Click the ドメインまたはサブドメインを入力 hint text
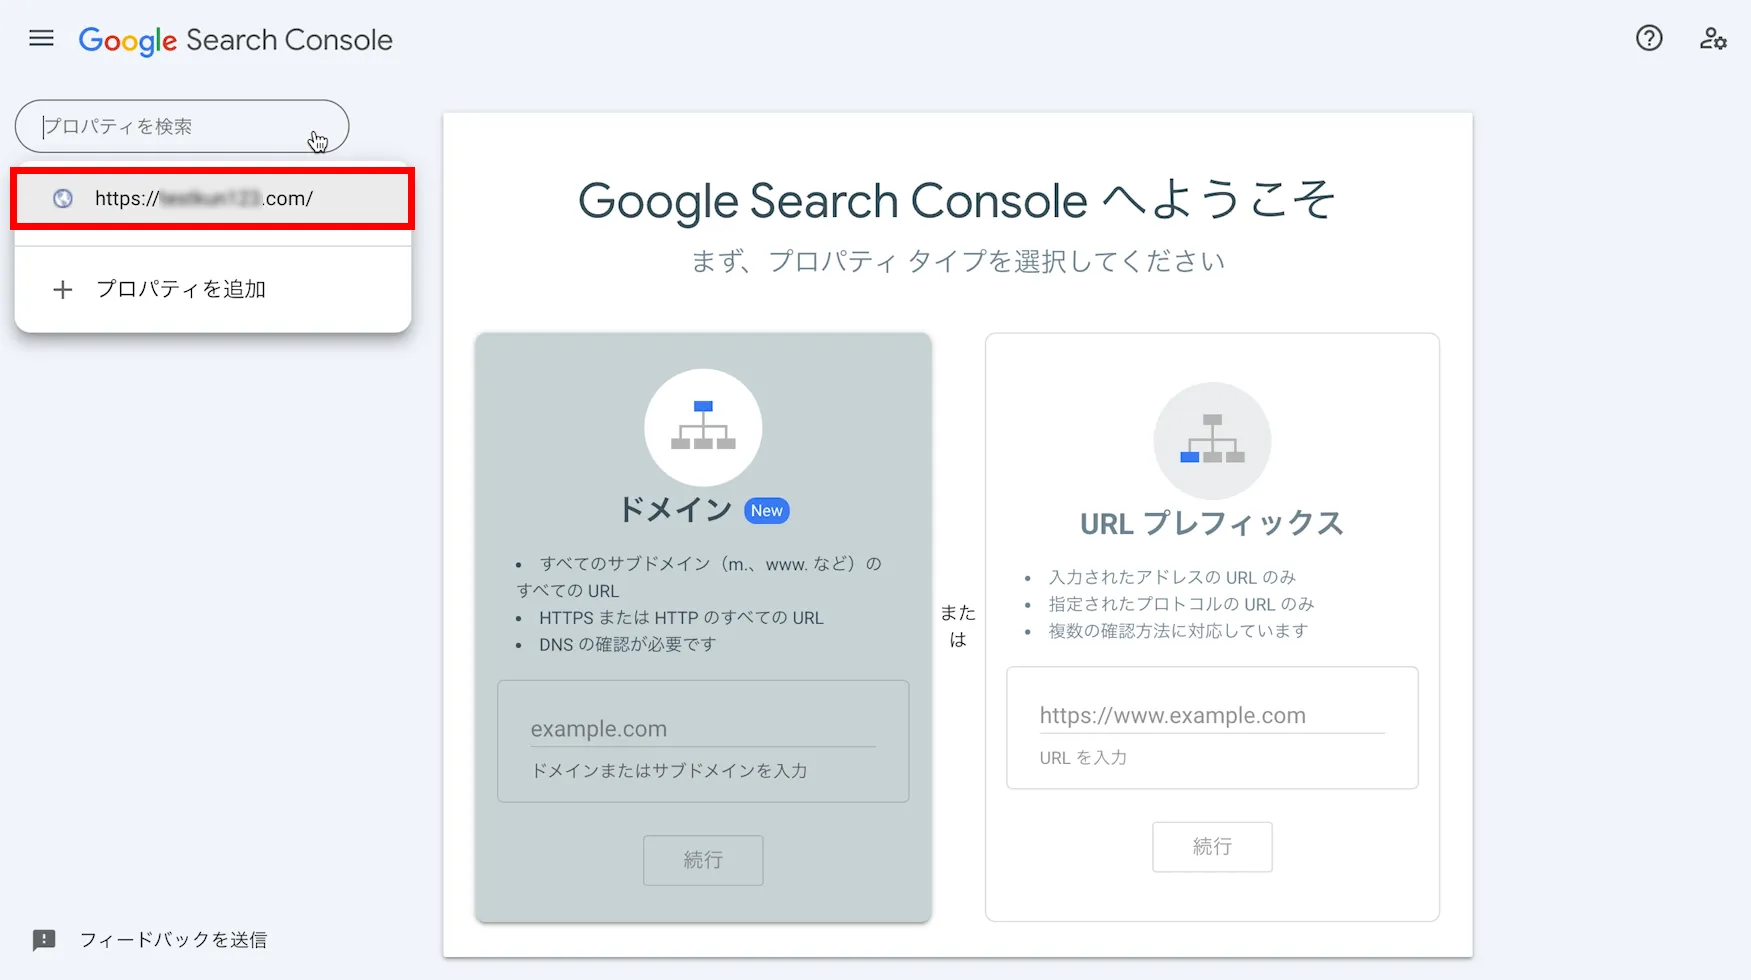This screenshot has width=1751, height=980. [669, 771]
